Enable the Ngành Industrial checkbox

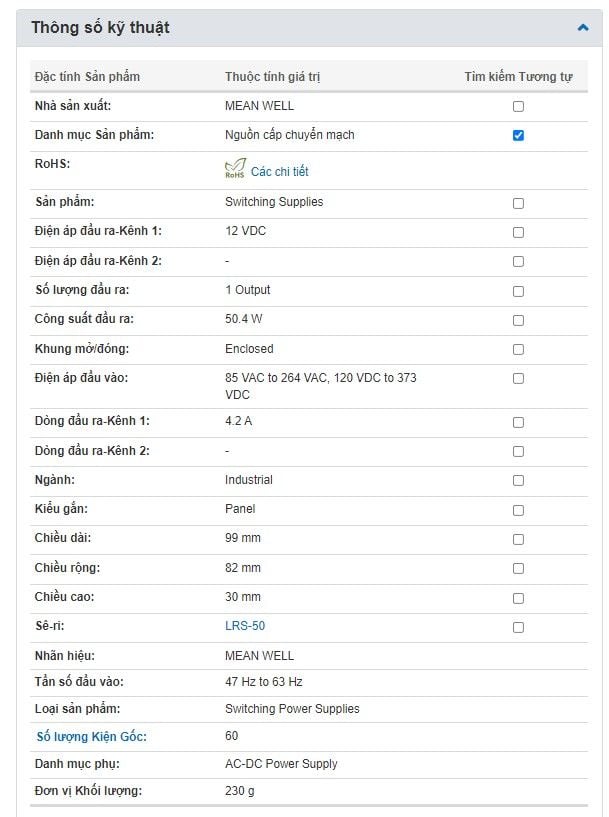518,481
